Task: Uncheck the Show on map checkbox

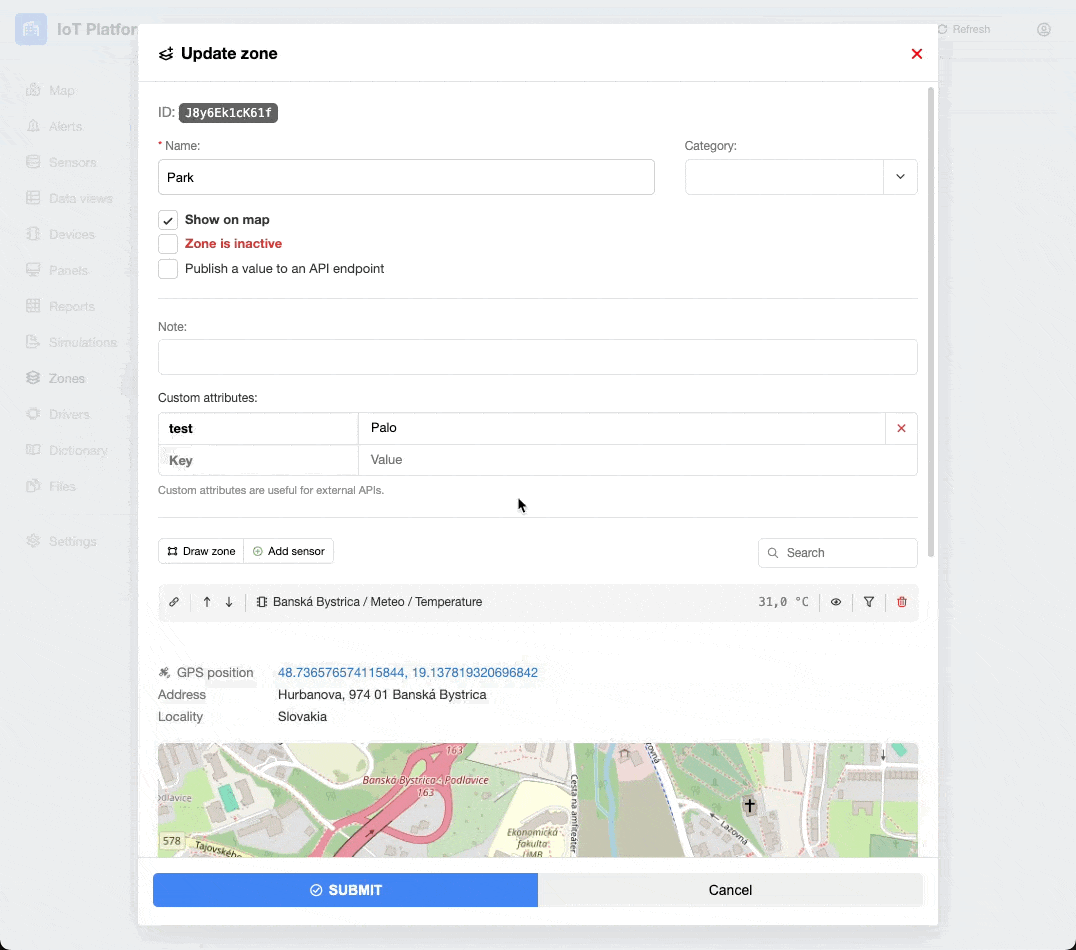Action: (168, 220)
